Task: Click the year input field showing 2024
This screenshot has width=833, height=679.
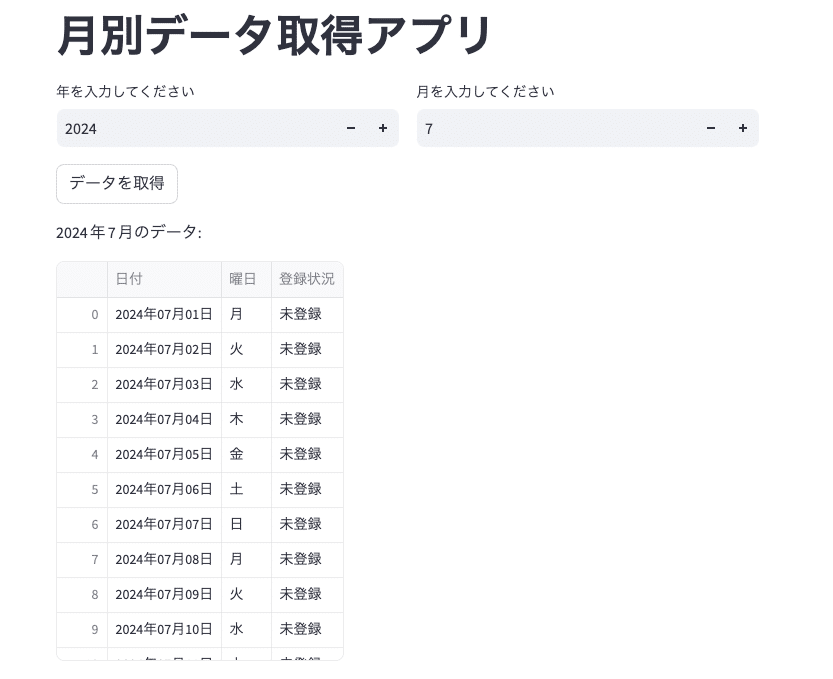Action: pos(196,128)
